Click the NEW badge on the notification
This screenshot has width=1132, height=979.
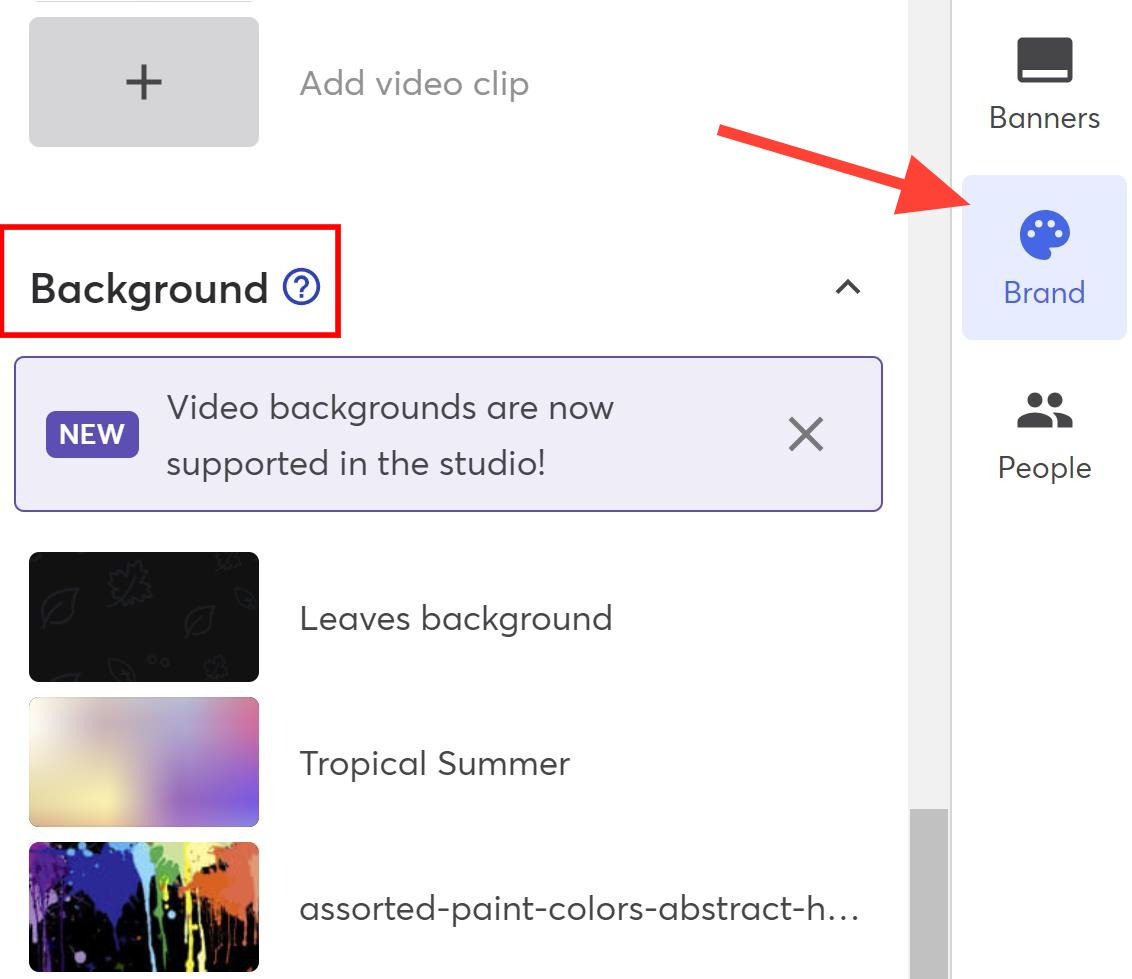(x=92, y=434)
